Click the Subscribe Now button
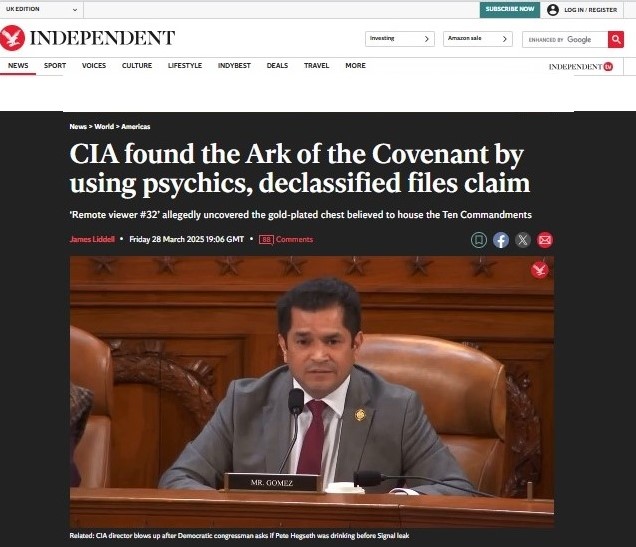This screenshot has height=547, width=636. (x=510, y=9)
